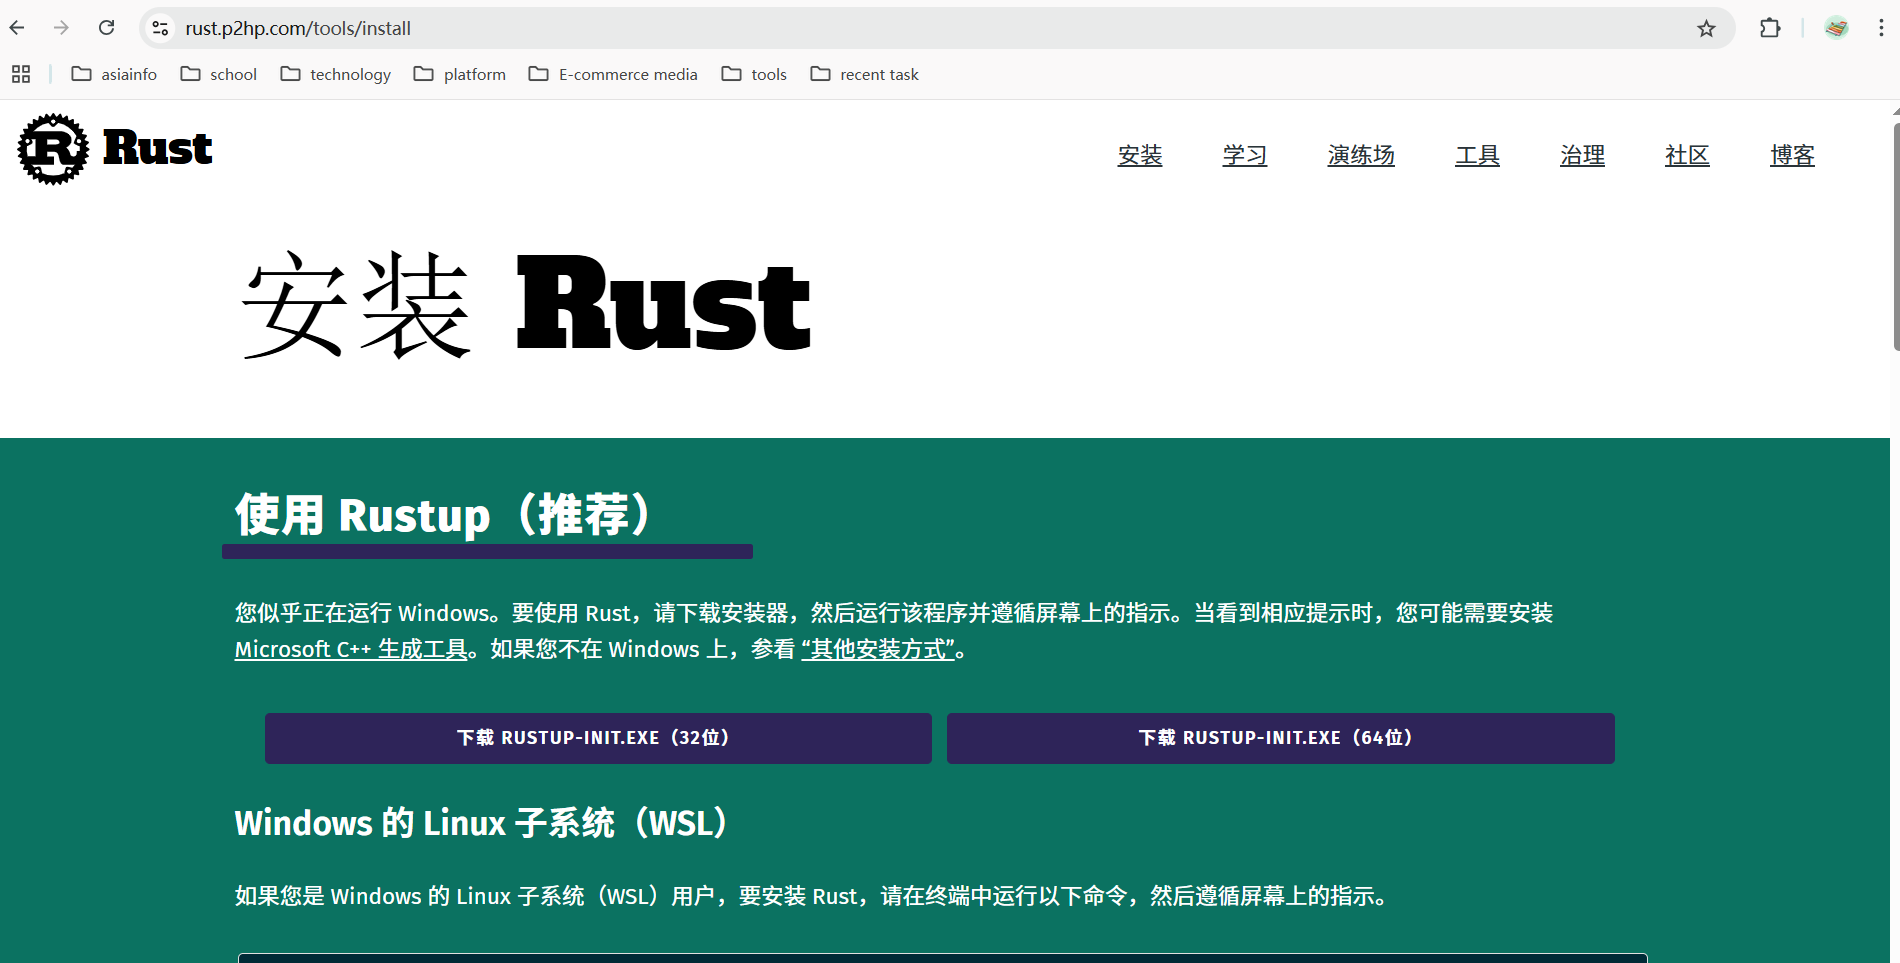The image size is (1900, 963).
Task: Go to the 安装 nav link
Action: (1140, 155)
